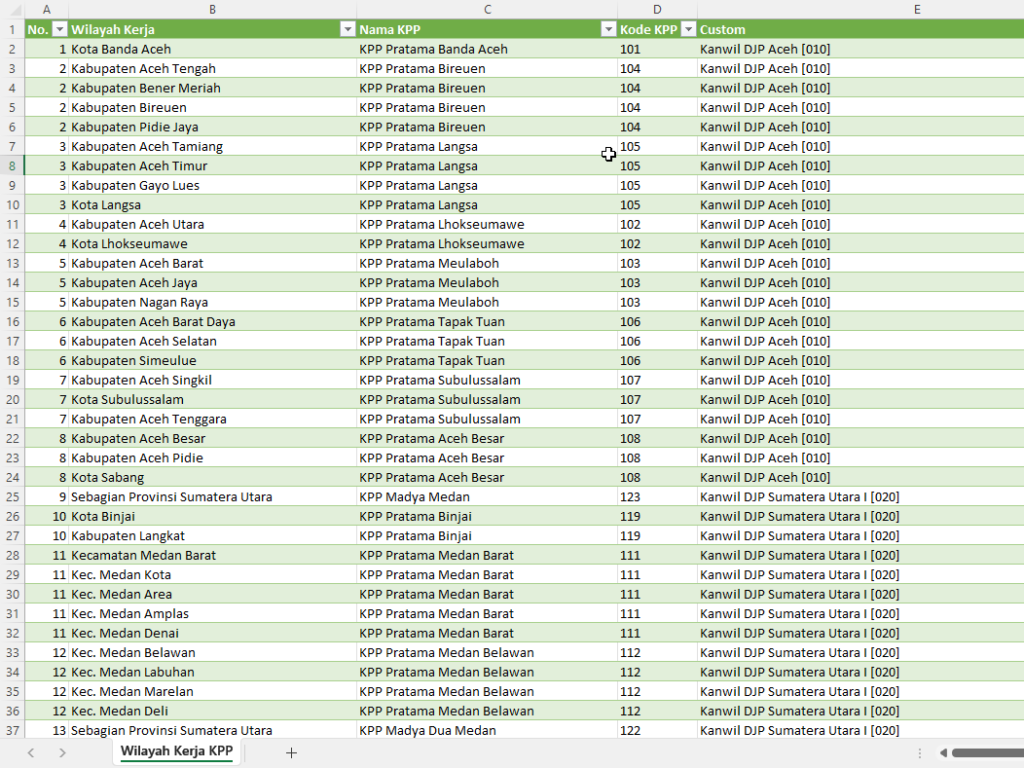Open the Custom column filter dropdown
Screen dimensions: 1024x768
pos(1018,28)
